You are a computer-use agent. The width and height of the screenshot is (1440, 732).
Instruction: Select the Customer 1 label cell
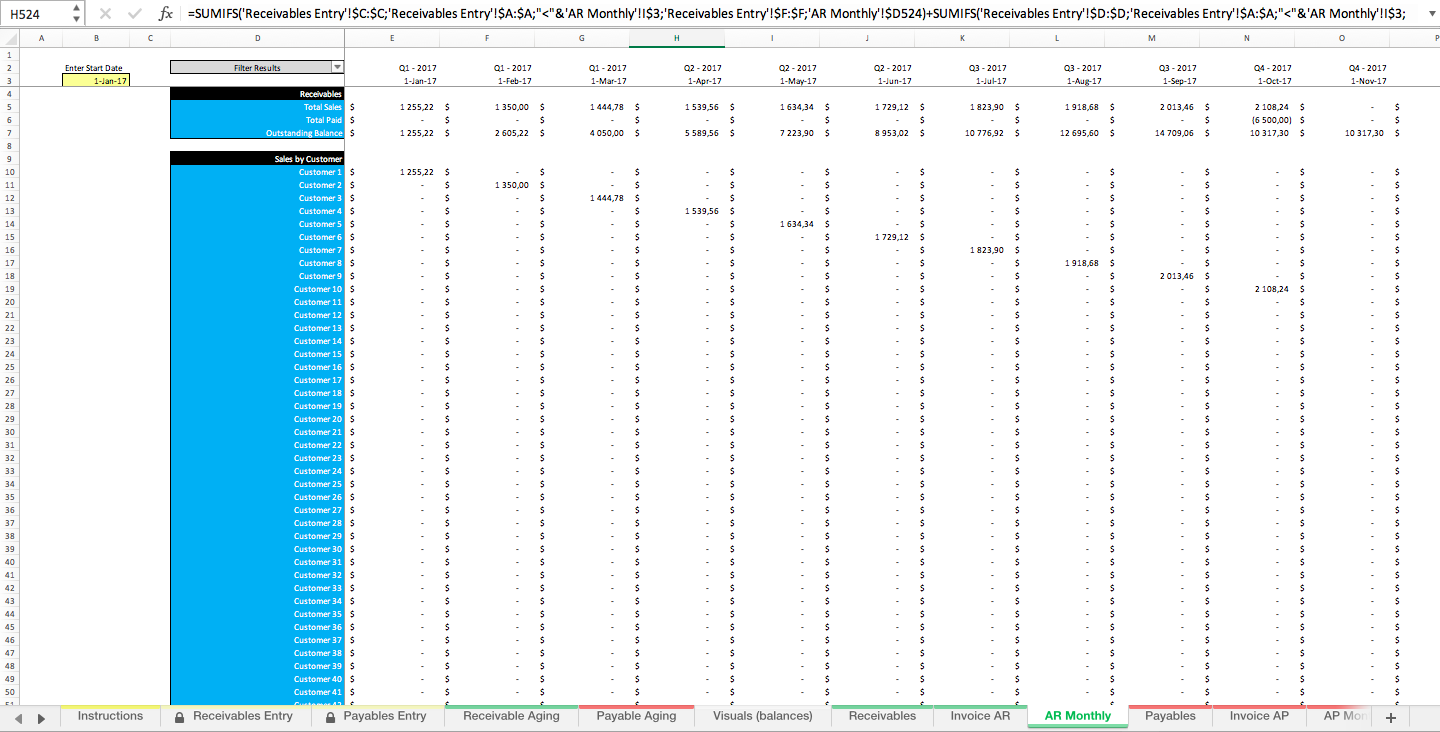click(257, 172)
